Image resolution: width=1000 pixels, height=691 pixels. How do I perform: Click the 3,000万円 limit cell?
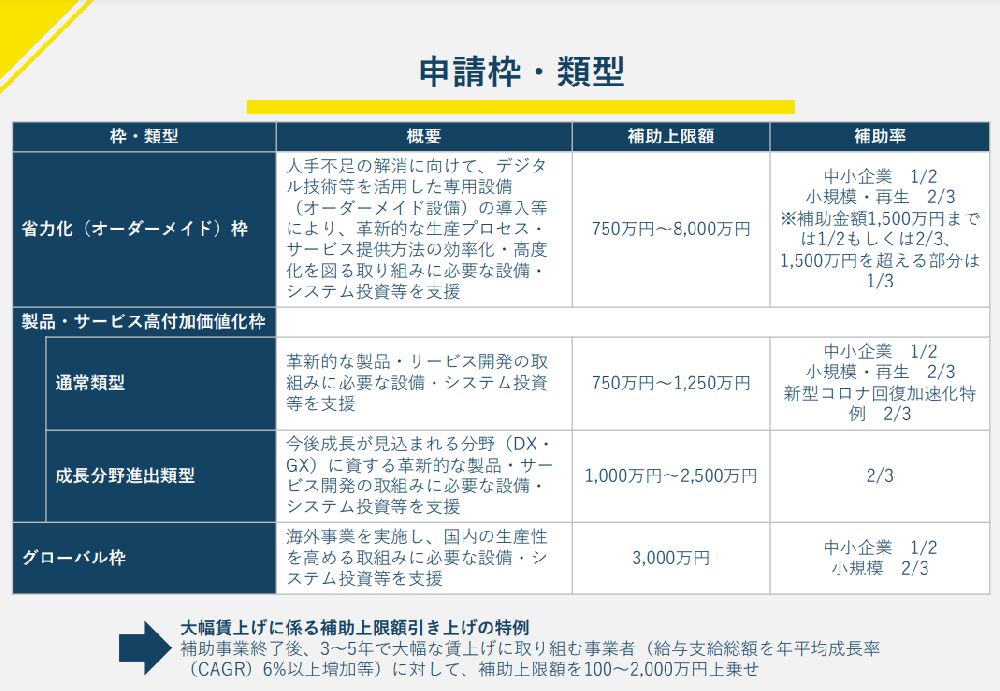click(670, 558)
